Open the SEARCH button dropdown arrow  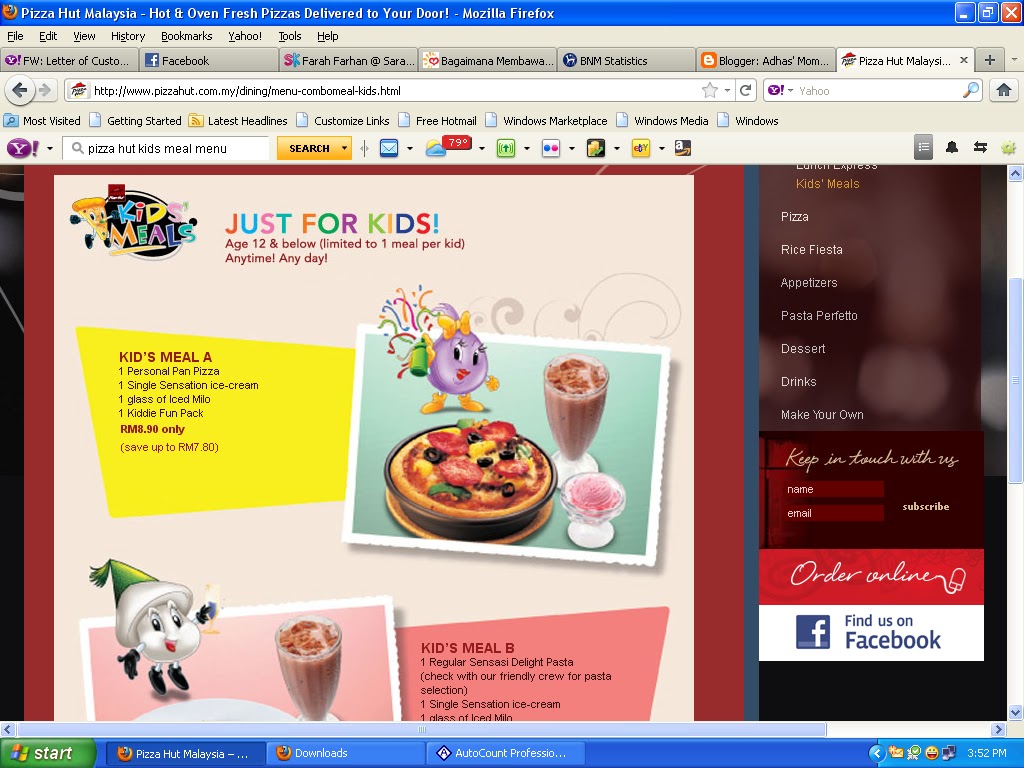(344, 148)
